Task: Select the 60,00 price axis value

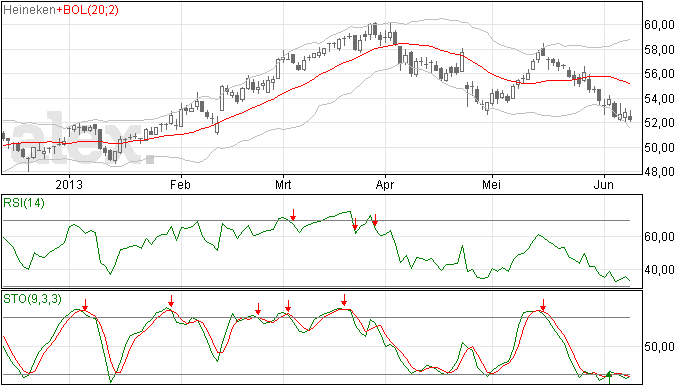Action: [x=660, y=25]
